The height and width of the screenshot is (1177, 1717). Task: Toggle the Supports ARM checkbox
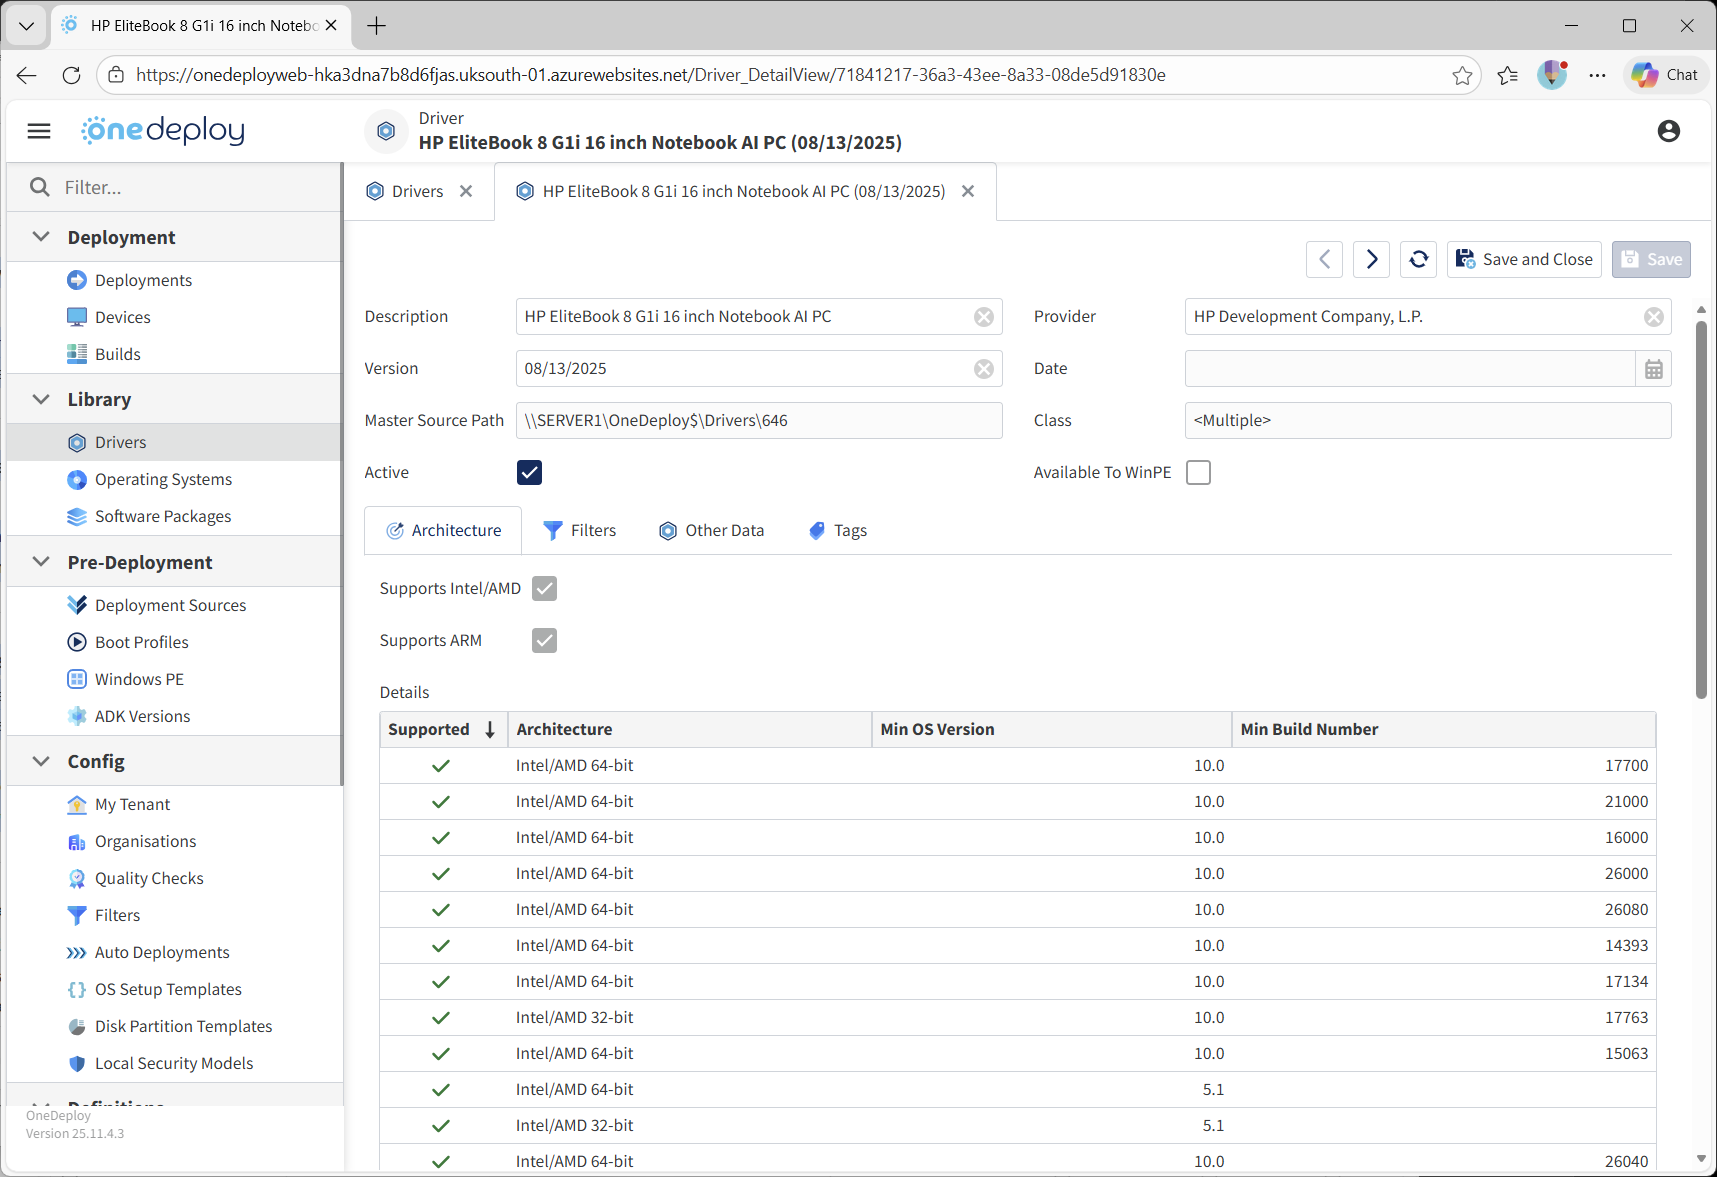coord(544,640)
